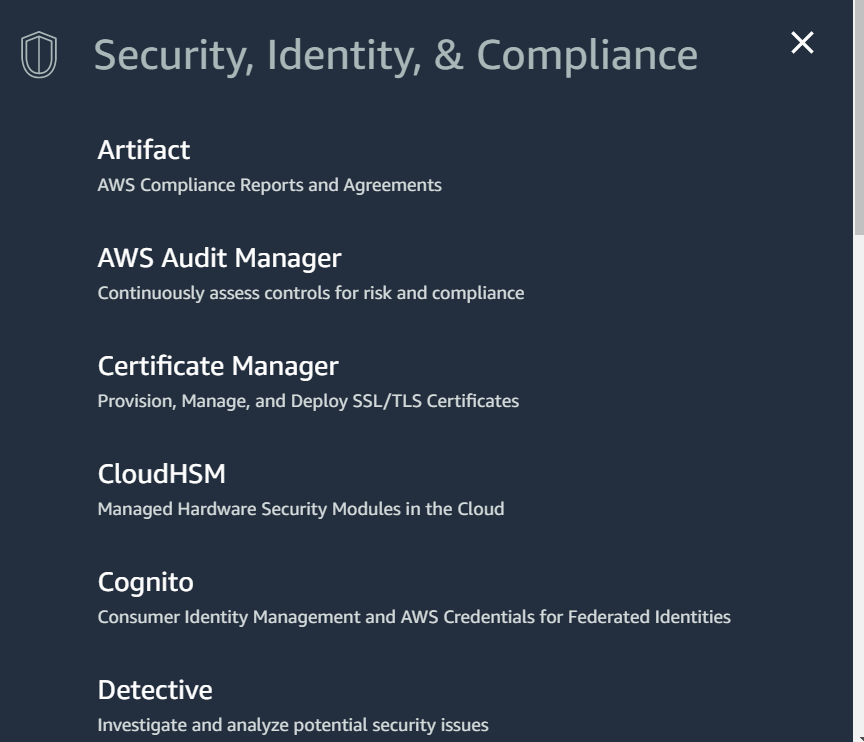The height and width of the screenshot is (742, 864).
Task: Close the Security, Identity, & Compliance panel
Action: pyautogui.click(x=802, y=42)
